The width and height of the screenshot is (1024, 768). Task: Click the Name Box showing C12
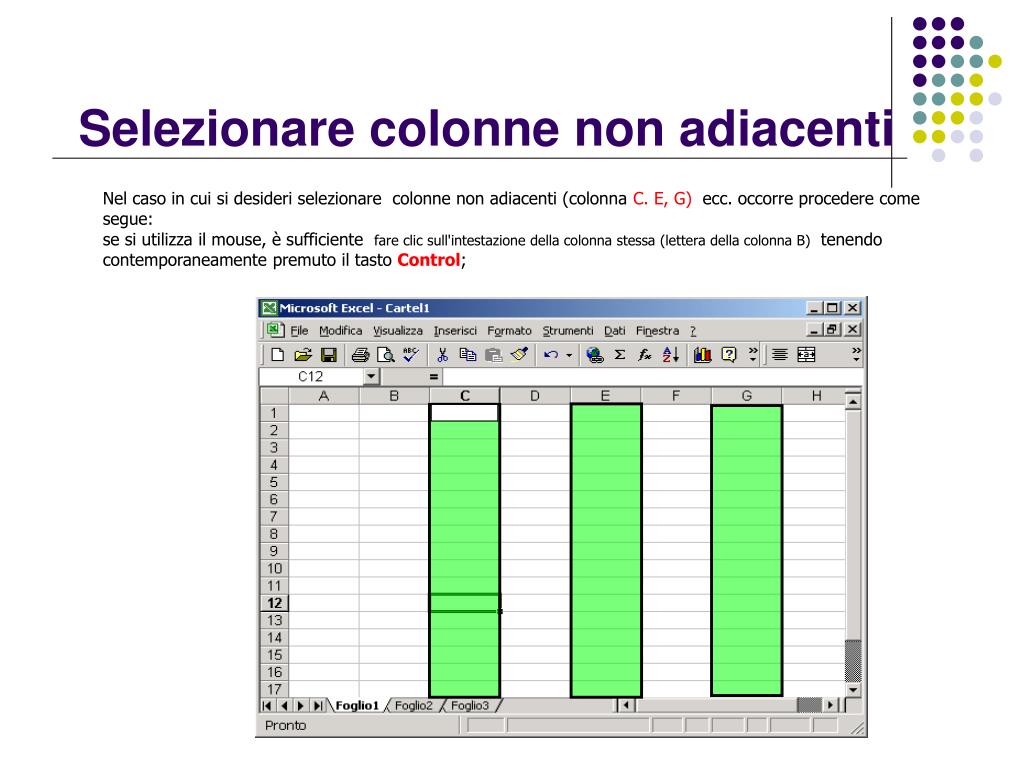(312, 376)
